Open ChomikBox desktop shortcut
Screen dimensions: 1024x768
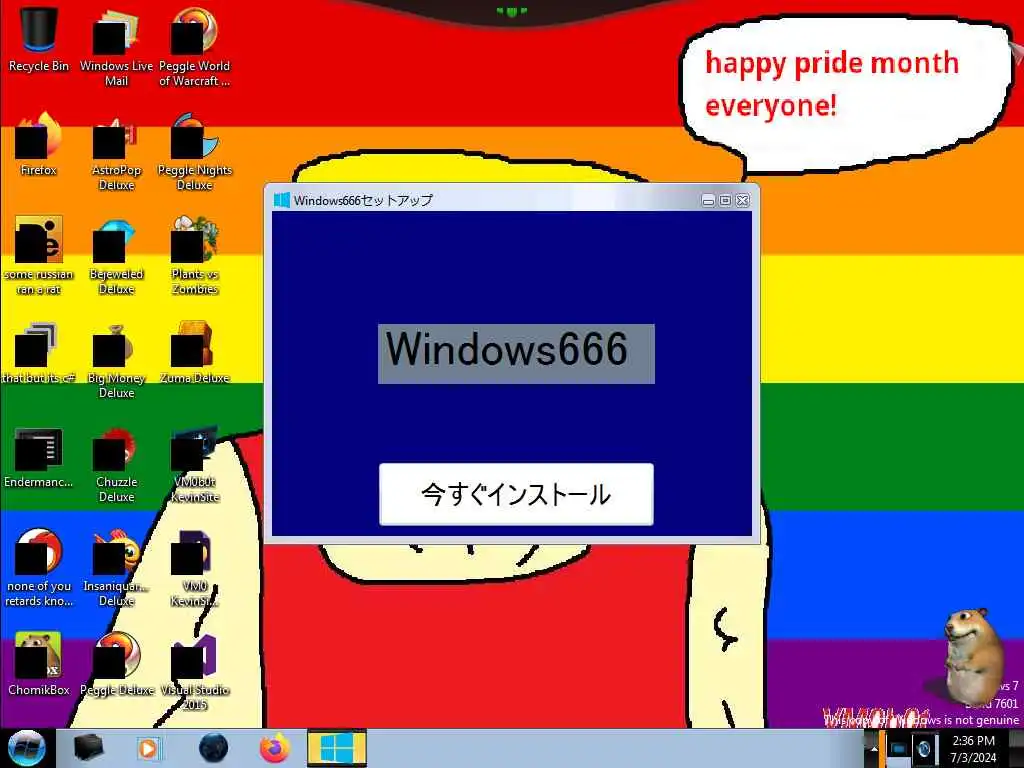coord(39,663)
